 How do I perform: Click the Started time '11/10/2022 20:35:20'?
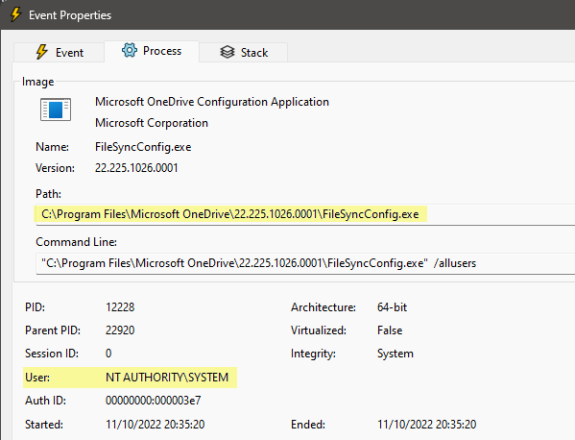coord(155,425)
